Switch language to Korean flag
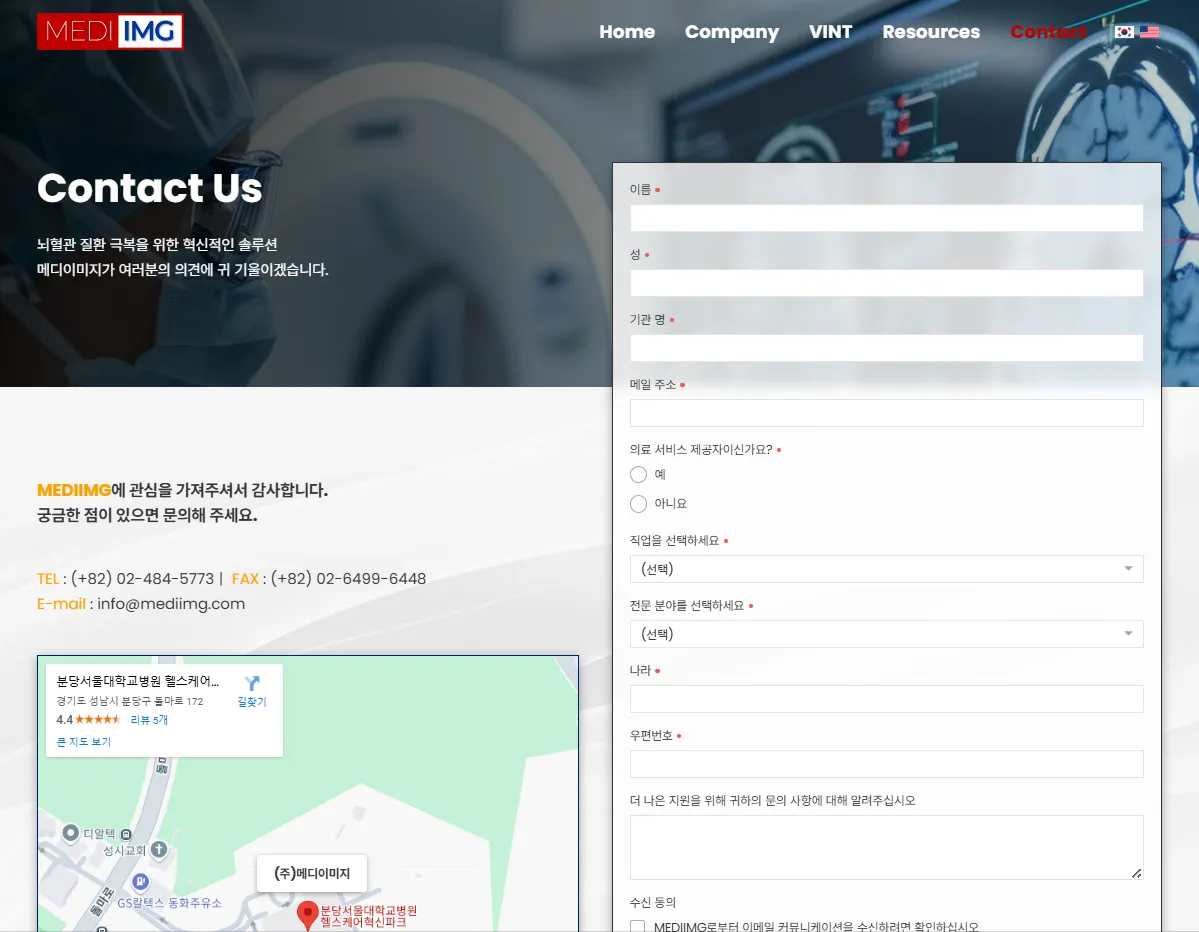Image resolution: width=1199 pixels, height=932 pixels. click(x=1124, y=31)
